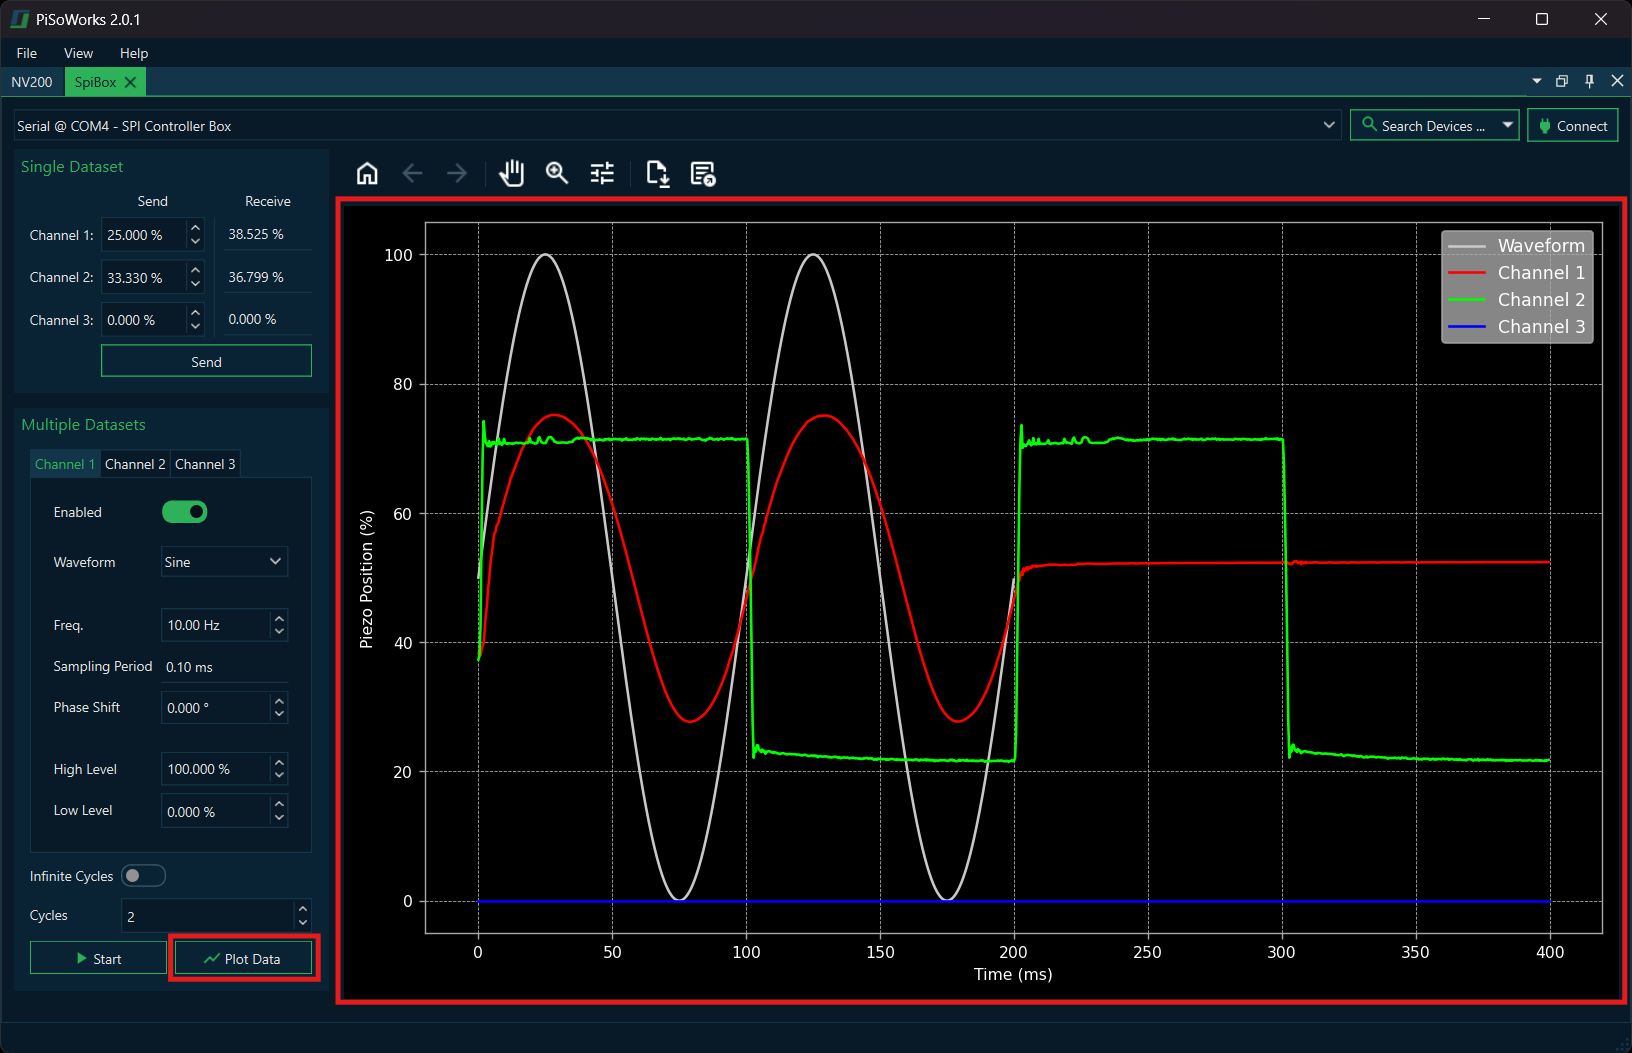Click the Plot Data button
The width and height of the screenshot is (1632, 1053).
click(243, 957)
